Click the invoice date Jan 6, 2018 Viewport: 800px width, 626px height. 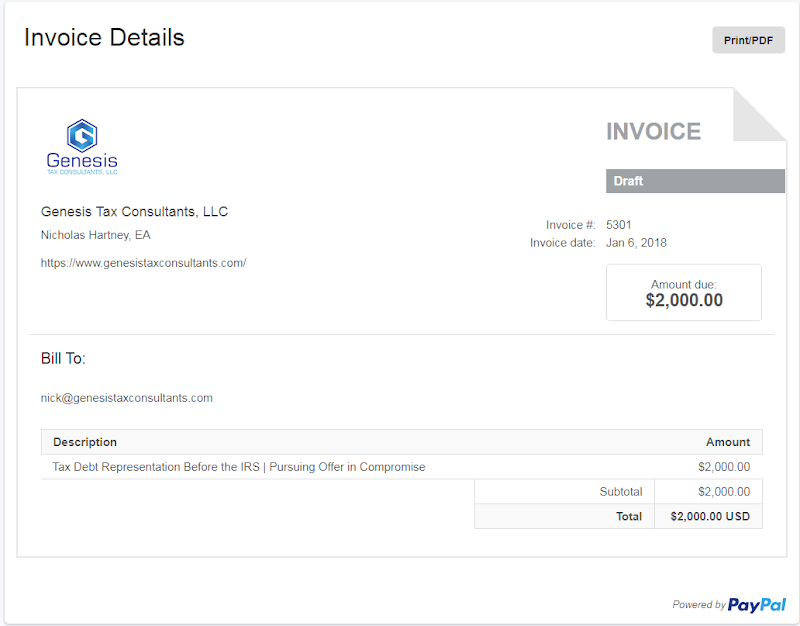[638, 242]
